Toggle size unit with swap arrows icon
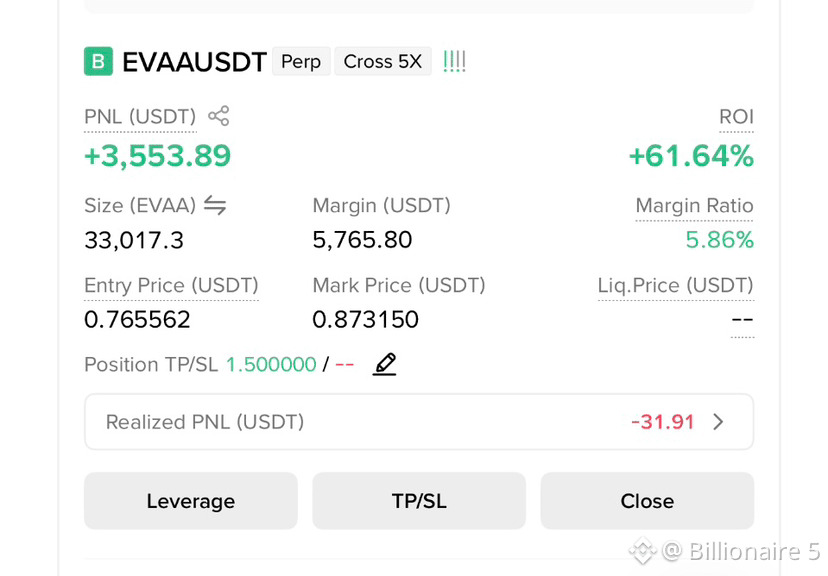The image size is (828, 576). point(215,205)
